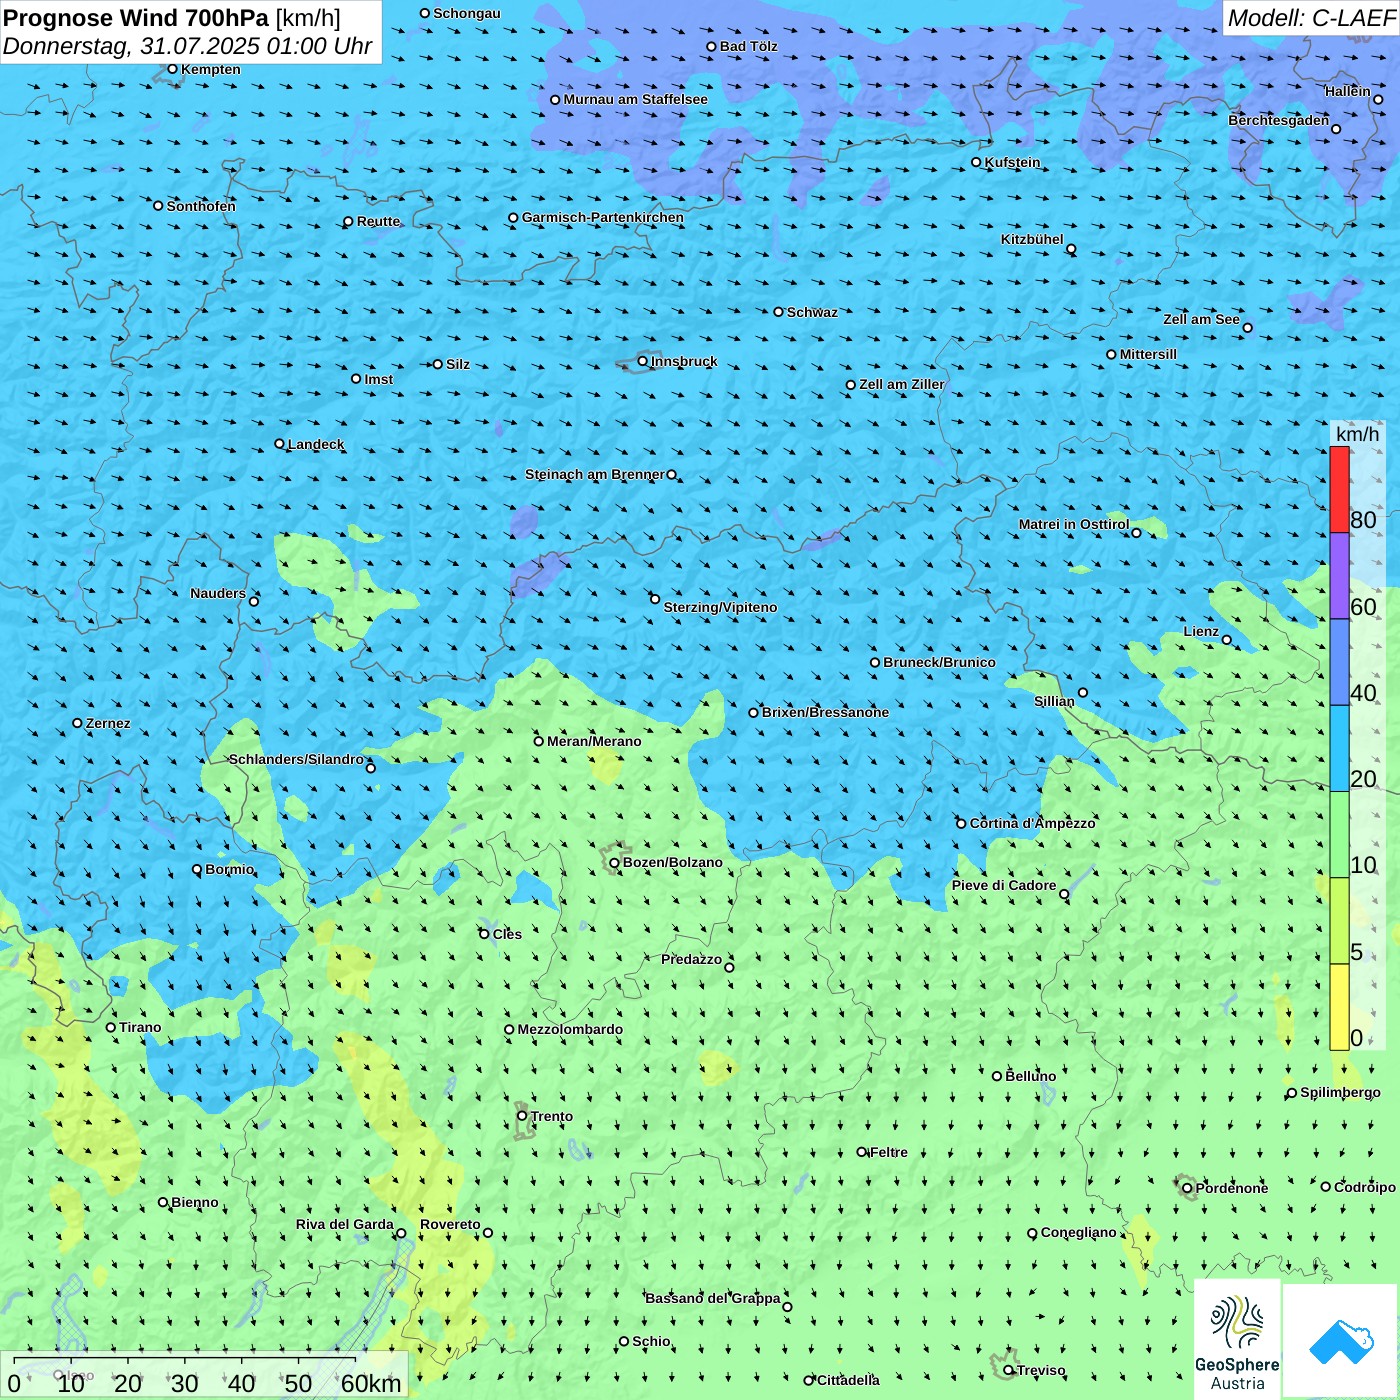Click the dark blue 40–60 legend swatch

[x=1339, y=662]
